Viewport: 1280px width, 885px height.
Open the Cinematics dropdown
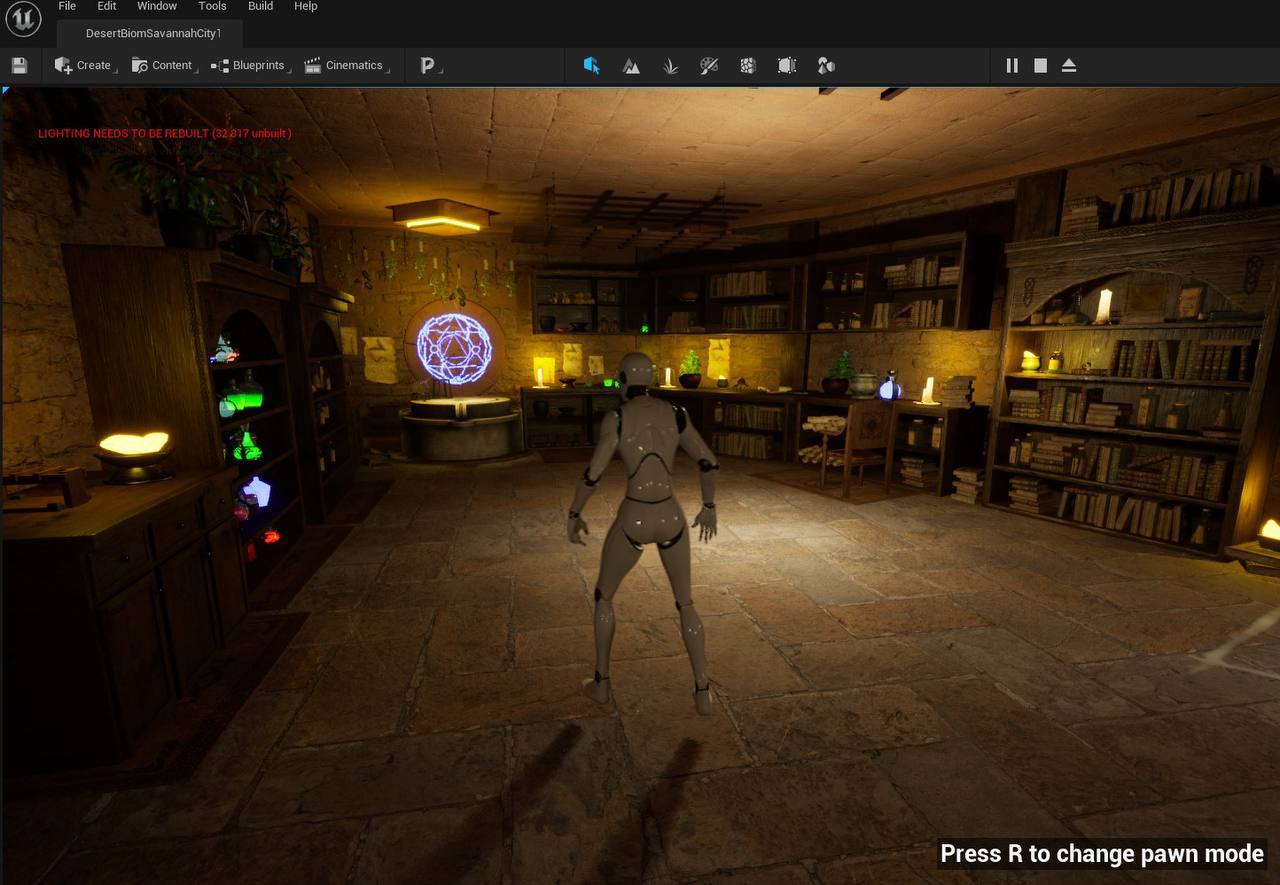tap(345, 65)
